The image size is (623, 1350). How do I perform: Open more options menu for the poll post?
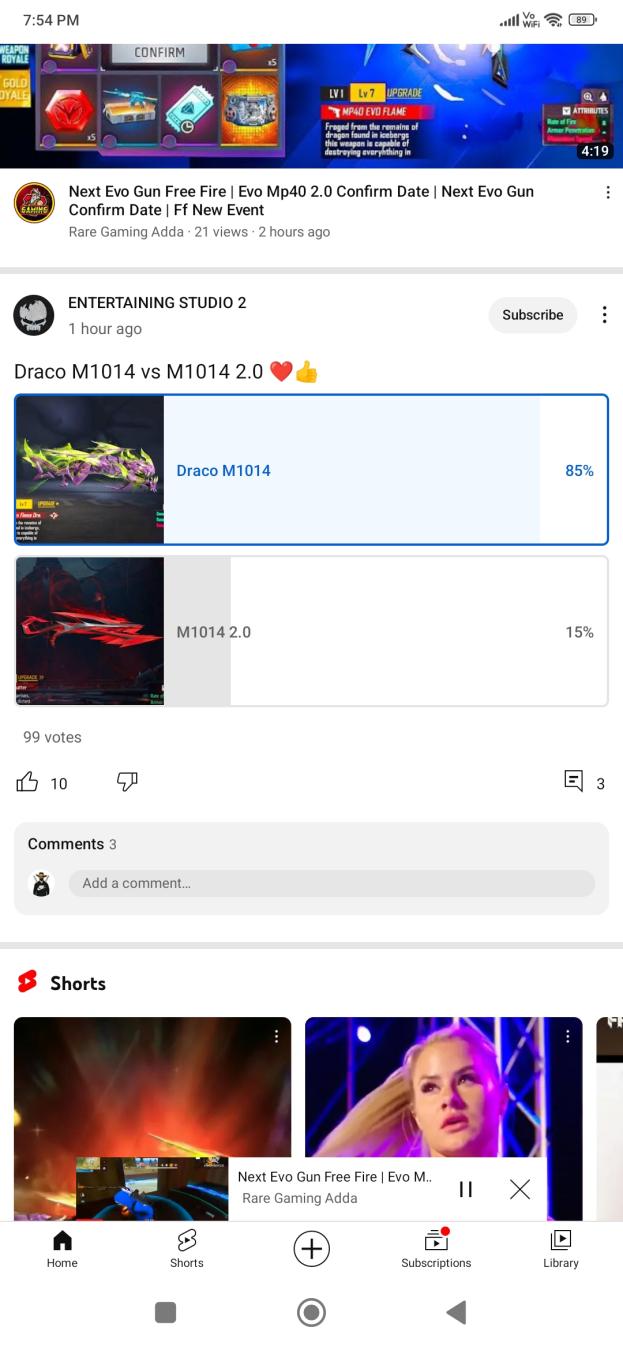(x=604, y=315)
